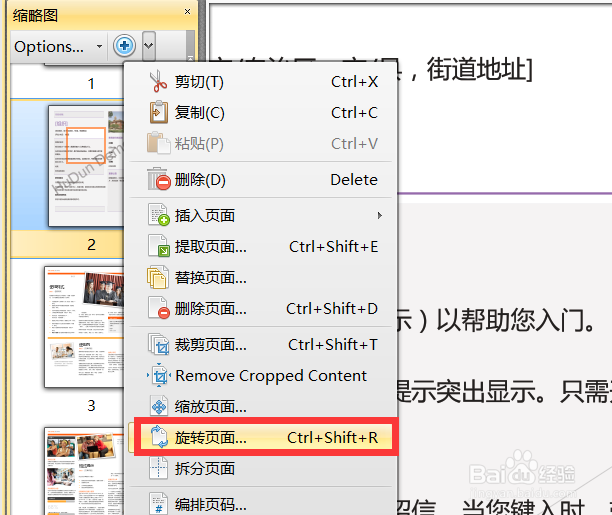
Task: Click the scissors icon for 剪切(T)
Action: coord(158,81)
